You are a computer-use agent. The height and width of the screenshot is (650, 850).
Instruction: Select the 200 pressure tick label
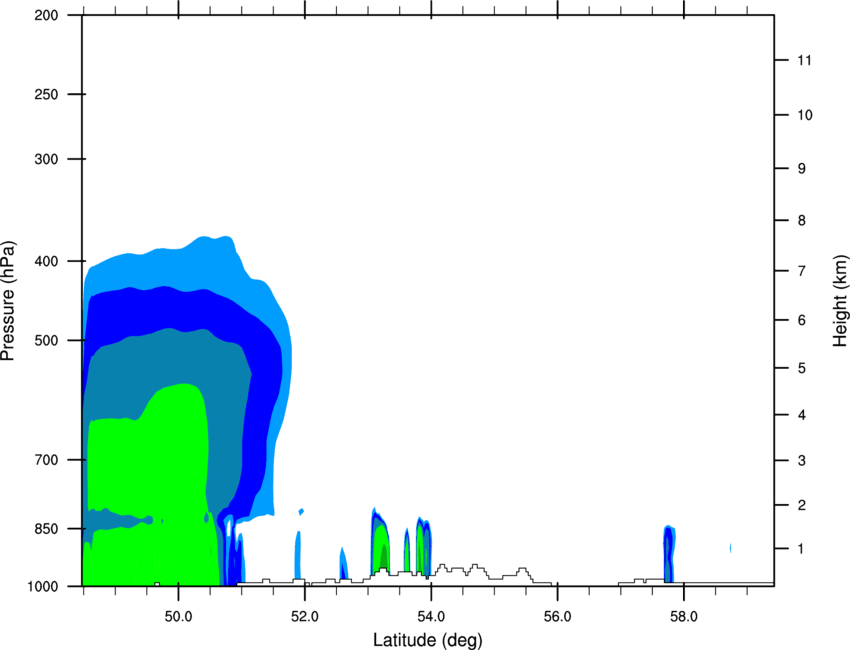(46, 15)
